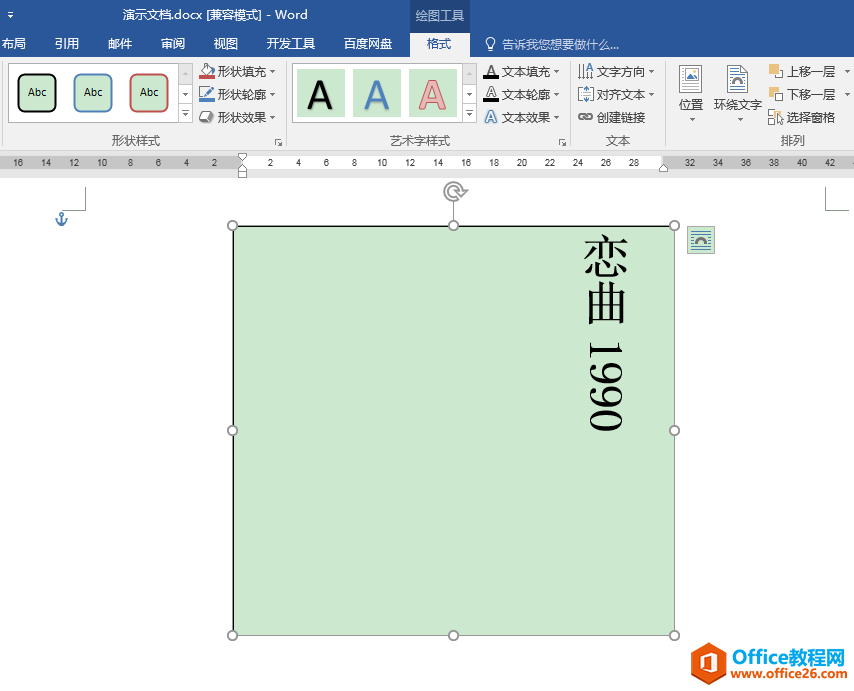
Task: Click the Align Text (对齐文本) icon
Action: click(585, 94)
